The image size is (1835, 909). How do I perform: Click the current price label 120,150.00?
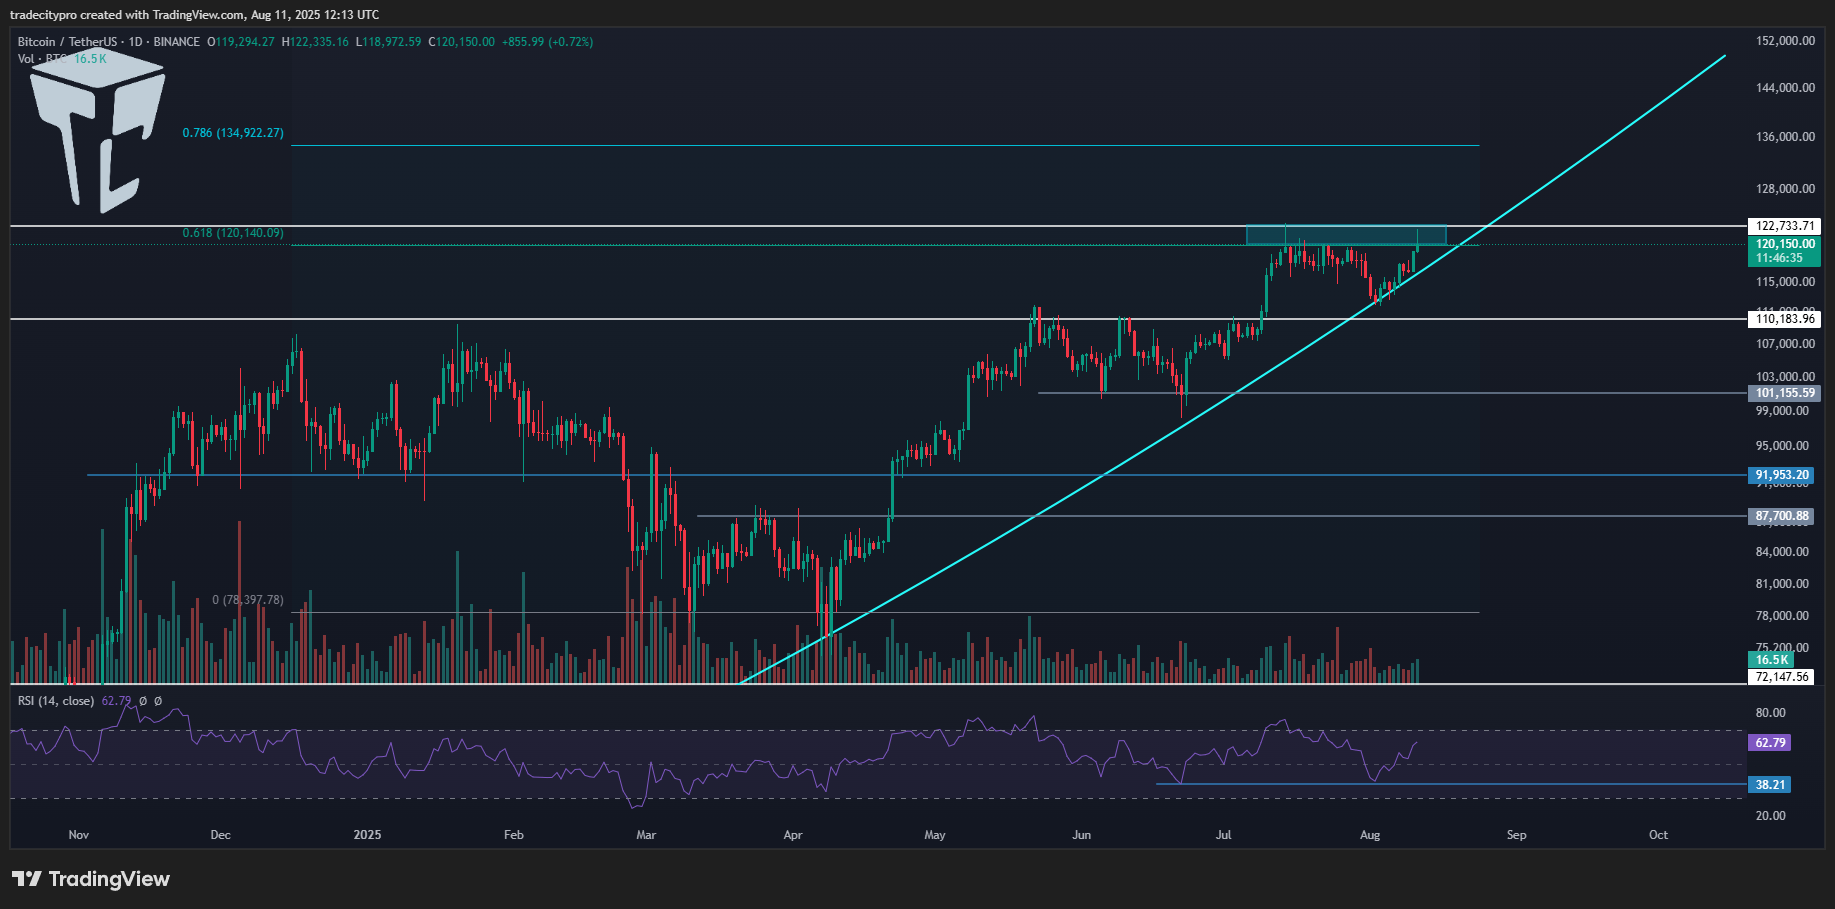tap(1784, 244)
